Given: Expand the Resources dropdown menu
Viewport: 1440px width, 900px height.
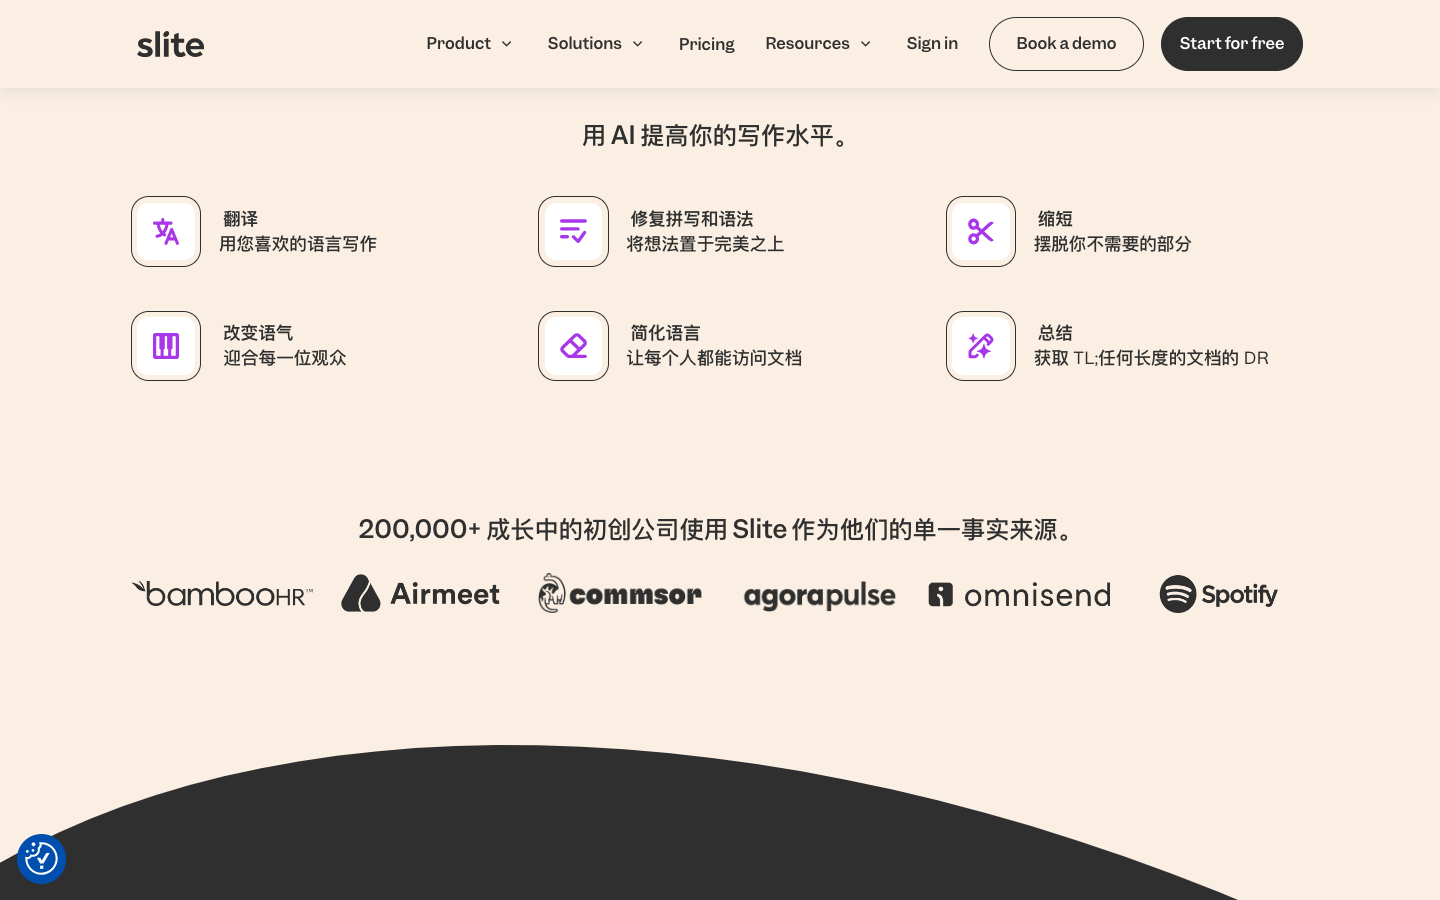Looking at the screenshot, I should pos(818,44).
